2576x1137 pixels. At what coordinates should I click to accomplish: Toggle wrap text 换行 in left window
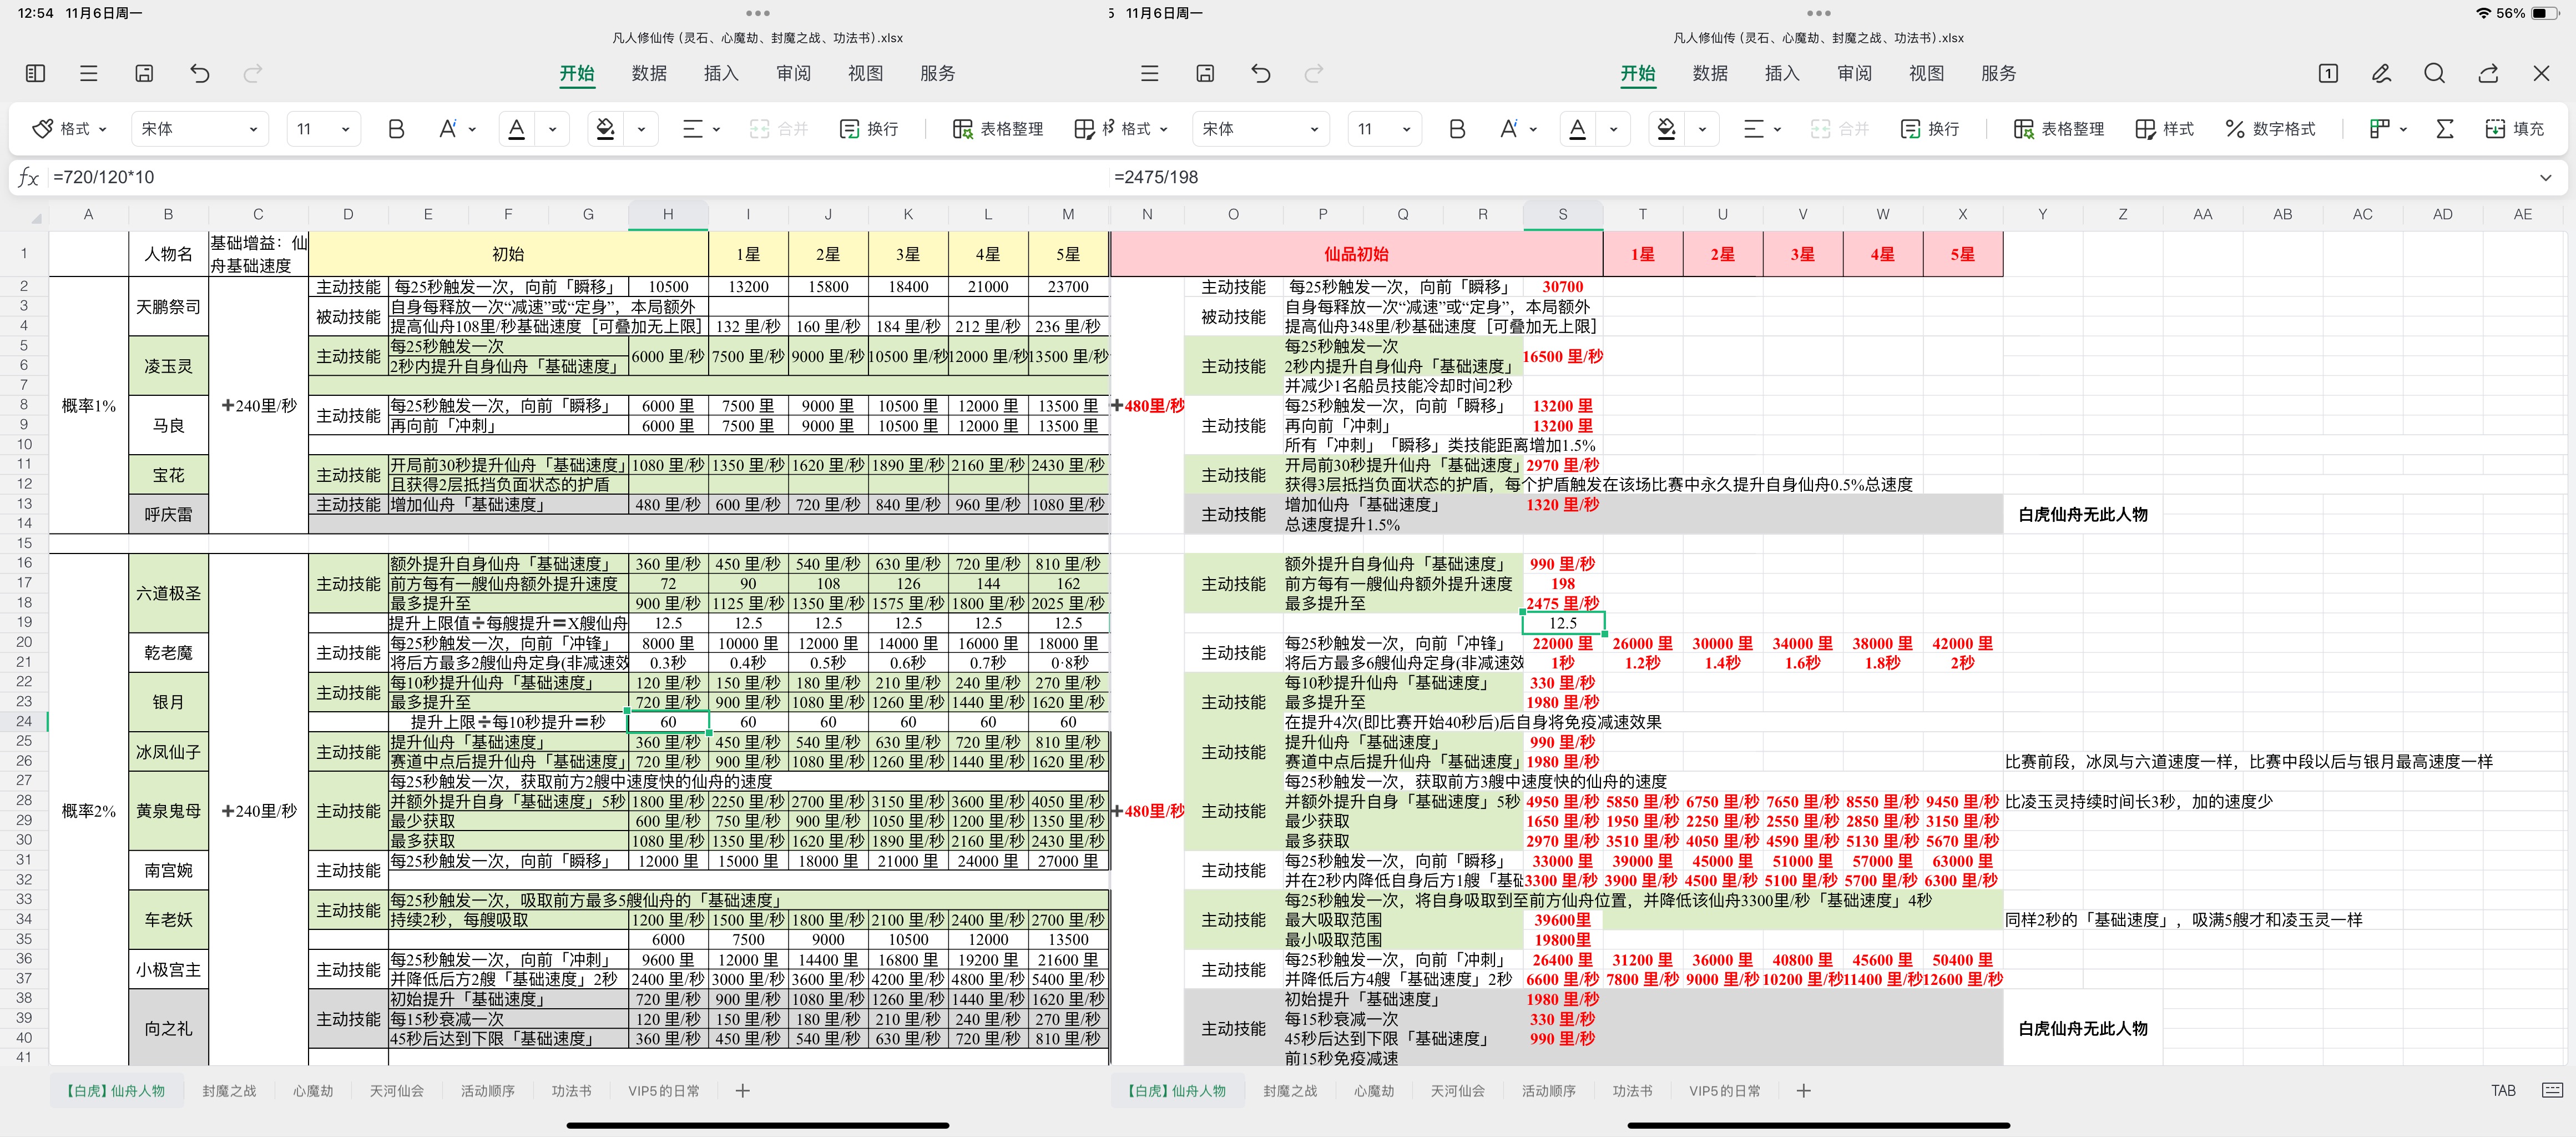tap(869, 129)
